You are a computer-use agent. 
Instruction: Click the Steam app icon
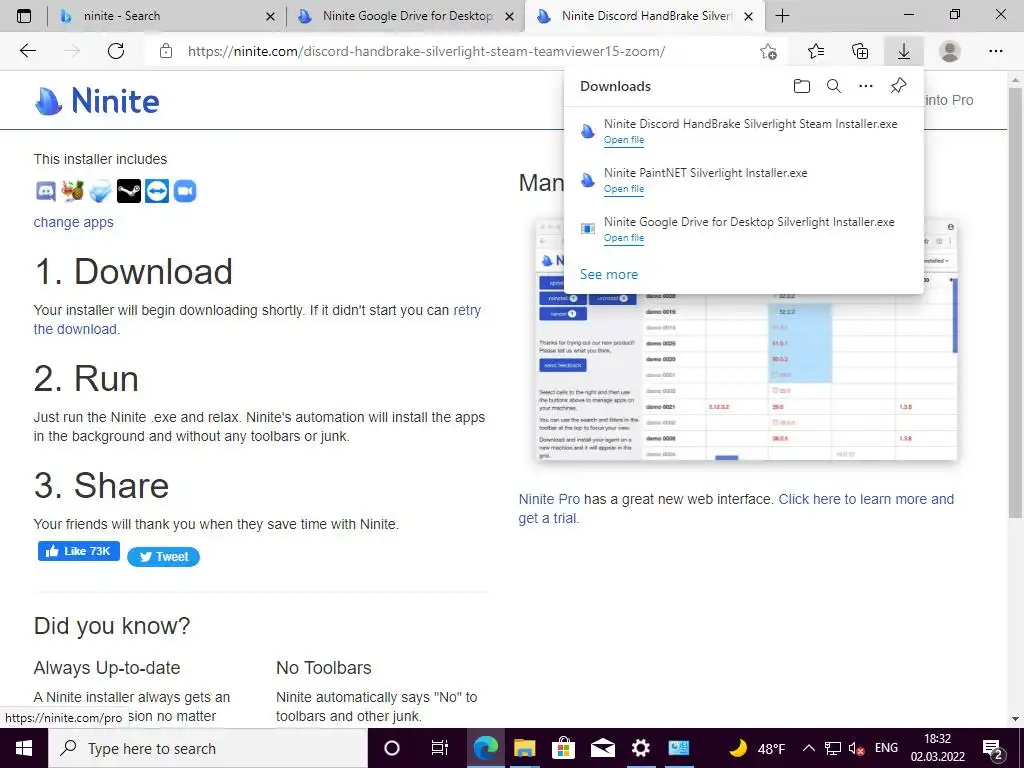[x=129, y=191]
